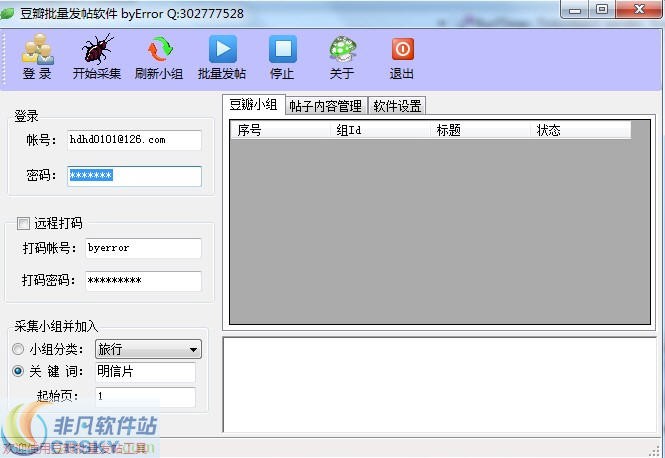Switch to the 豆瓣小组 tab

click(x=253, y=104)
